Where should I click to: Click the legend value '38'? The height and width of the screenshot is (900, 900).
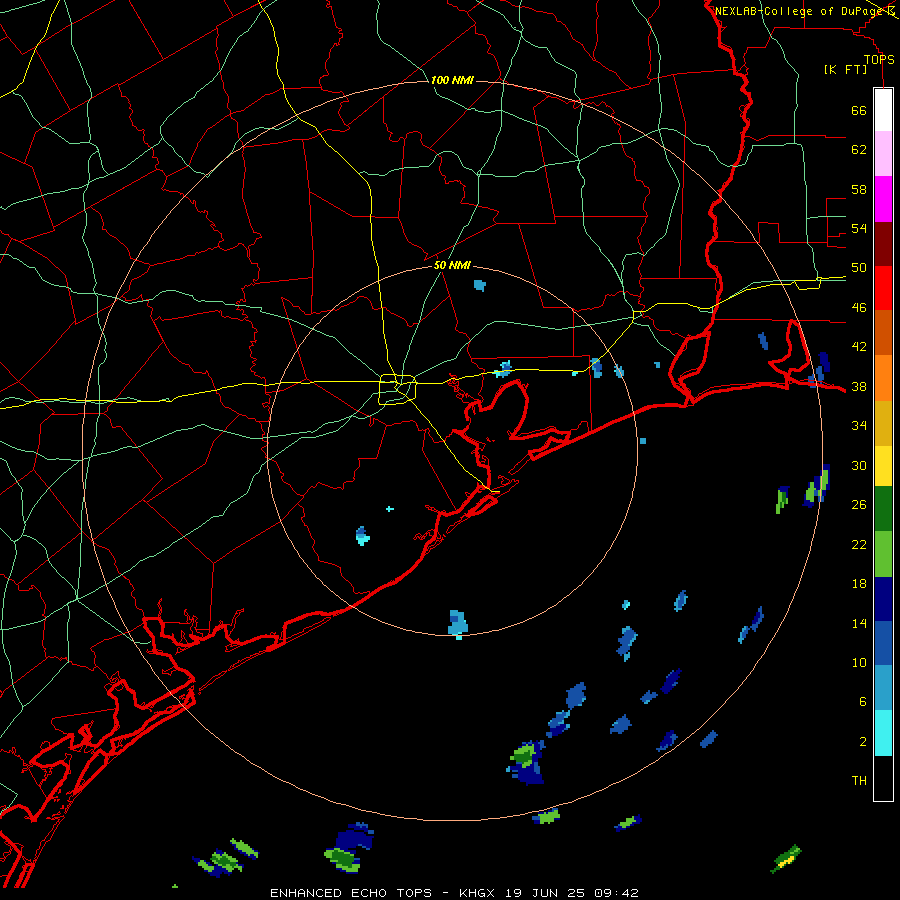coord(859,386)
